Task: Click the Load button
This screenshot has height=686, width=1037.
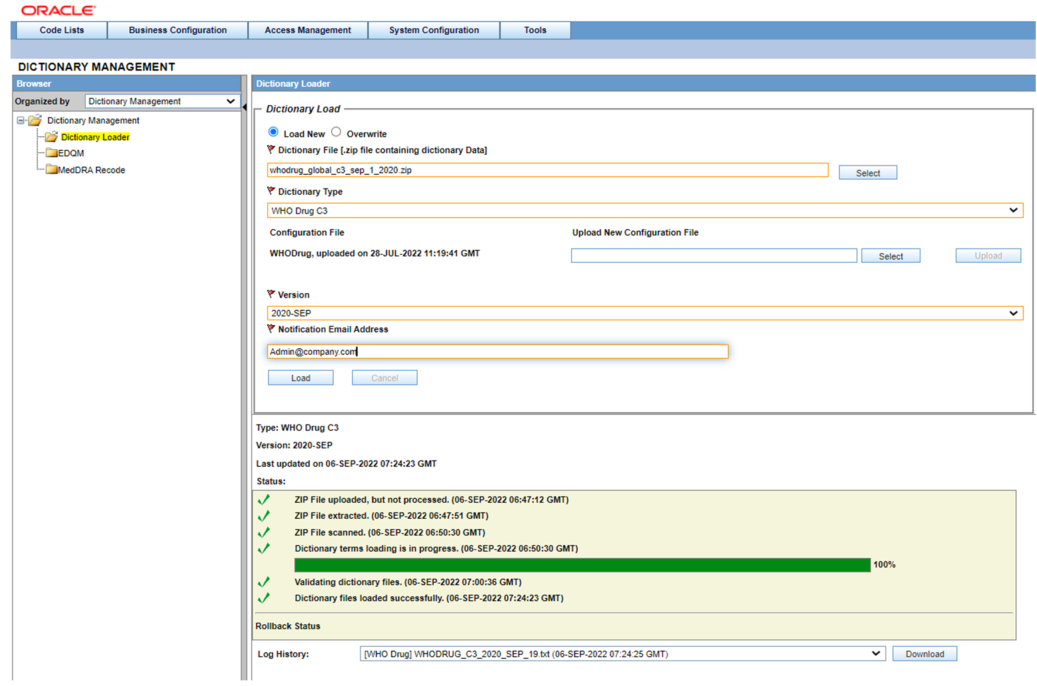Action: click(301, 377)
